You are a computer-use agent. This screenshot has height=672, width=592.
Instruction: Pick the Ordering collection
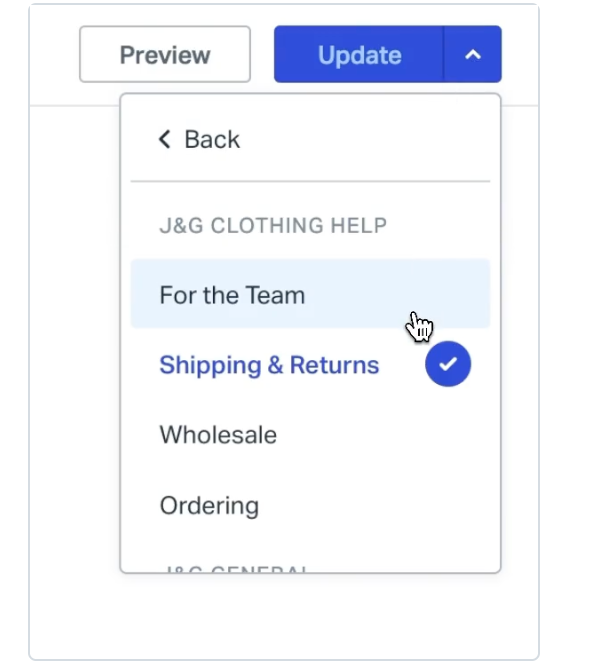[x=310, y=505]
